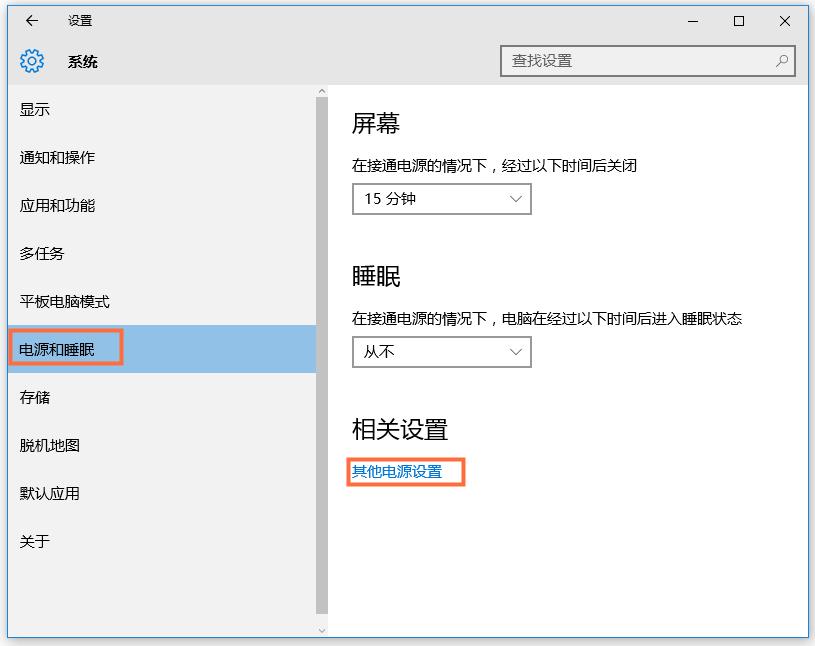This screenshot has height=646, width=815.
Task: Open 应用和功能 settings
Action: (55, 205)
